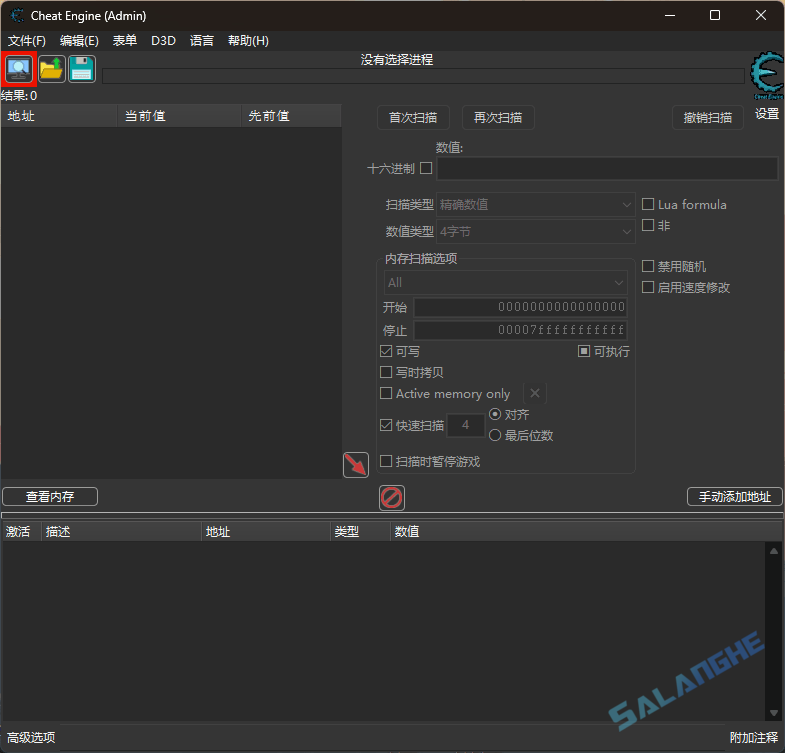
Task: Click the 手动添加地址 button
Action: click(x=734, y=497)
